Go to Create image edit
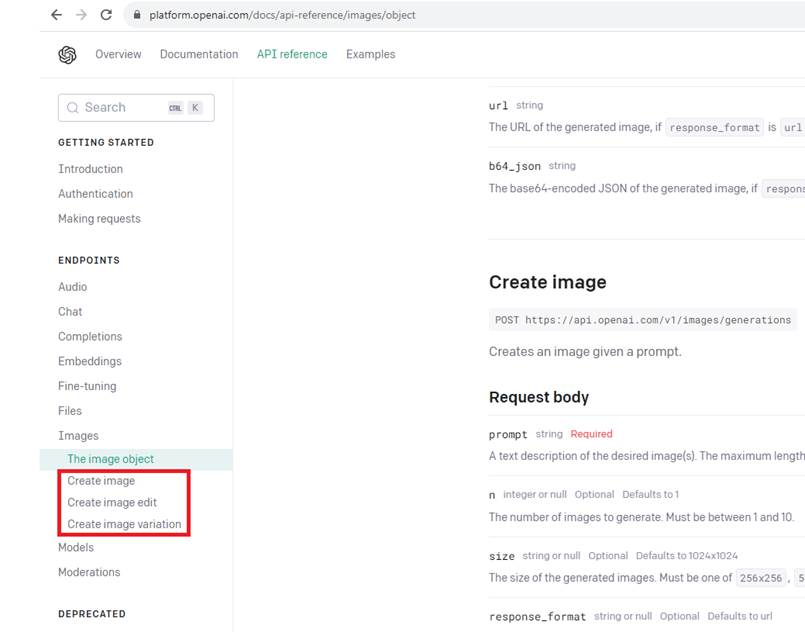This screenshot has height=632, width=805. click(x=112, y=503)
